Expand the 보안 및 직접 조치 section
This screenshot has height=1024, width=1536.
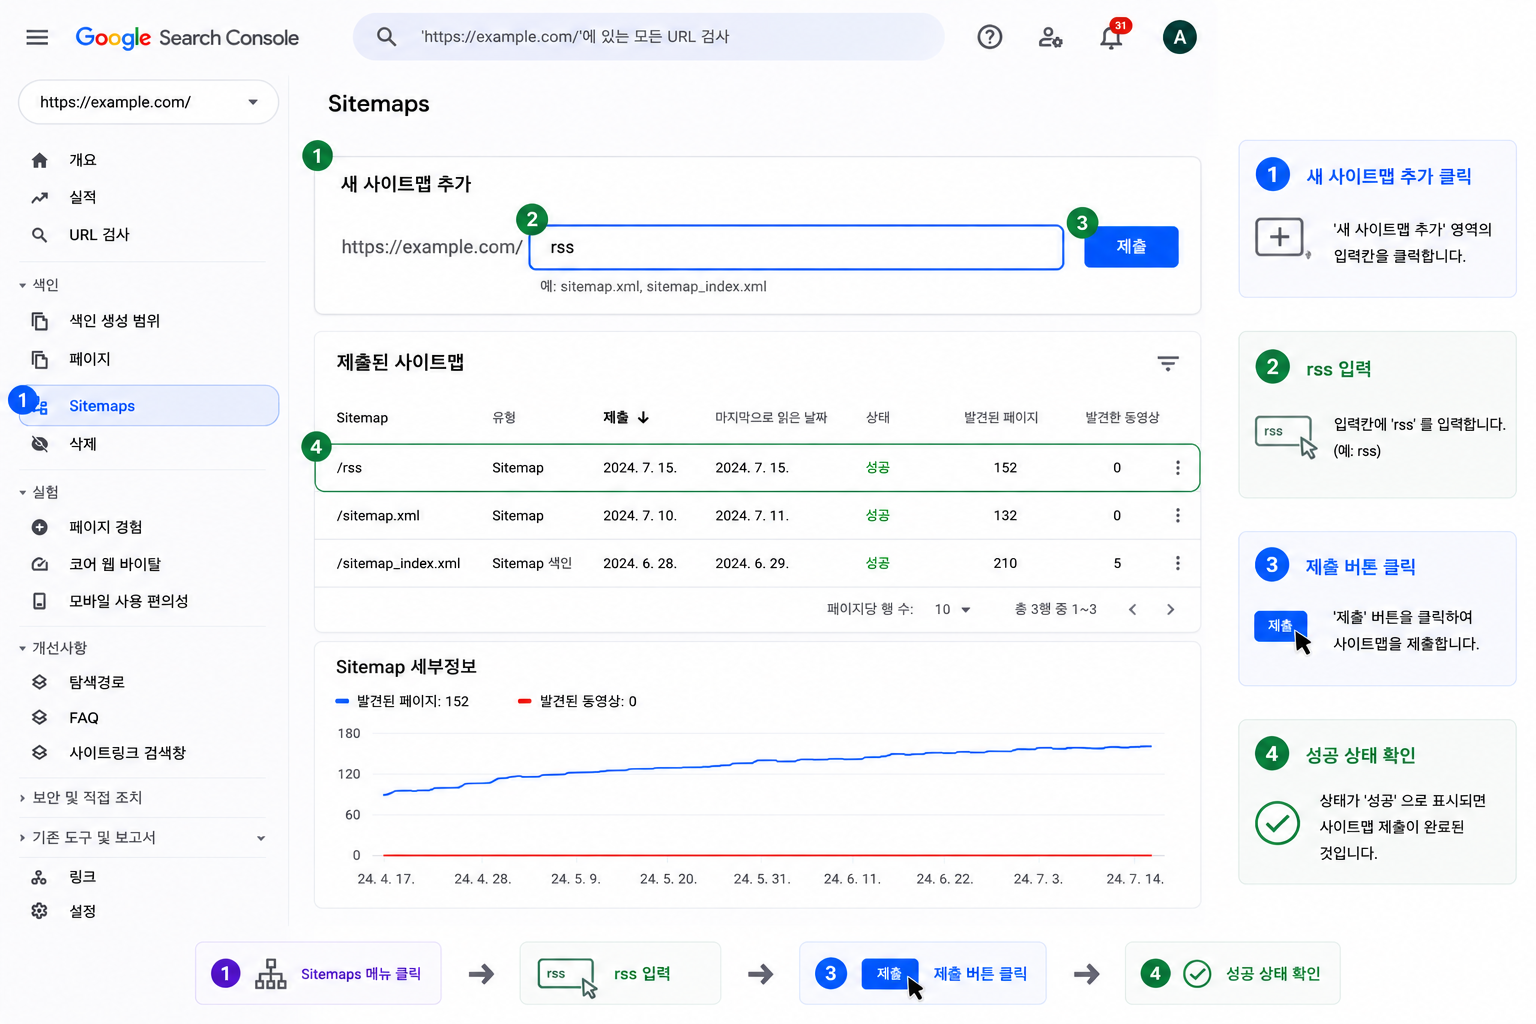[x=81, y=797]
